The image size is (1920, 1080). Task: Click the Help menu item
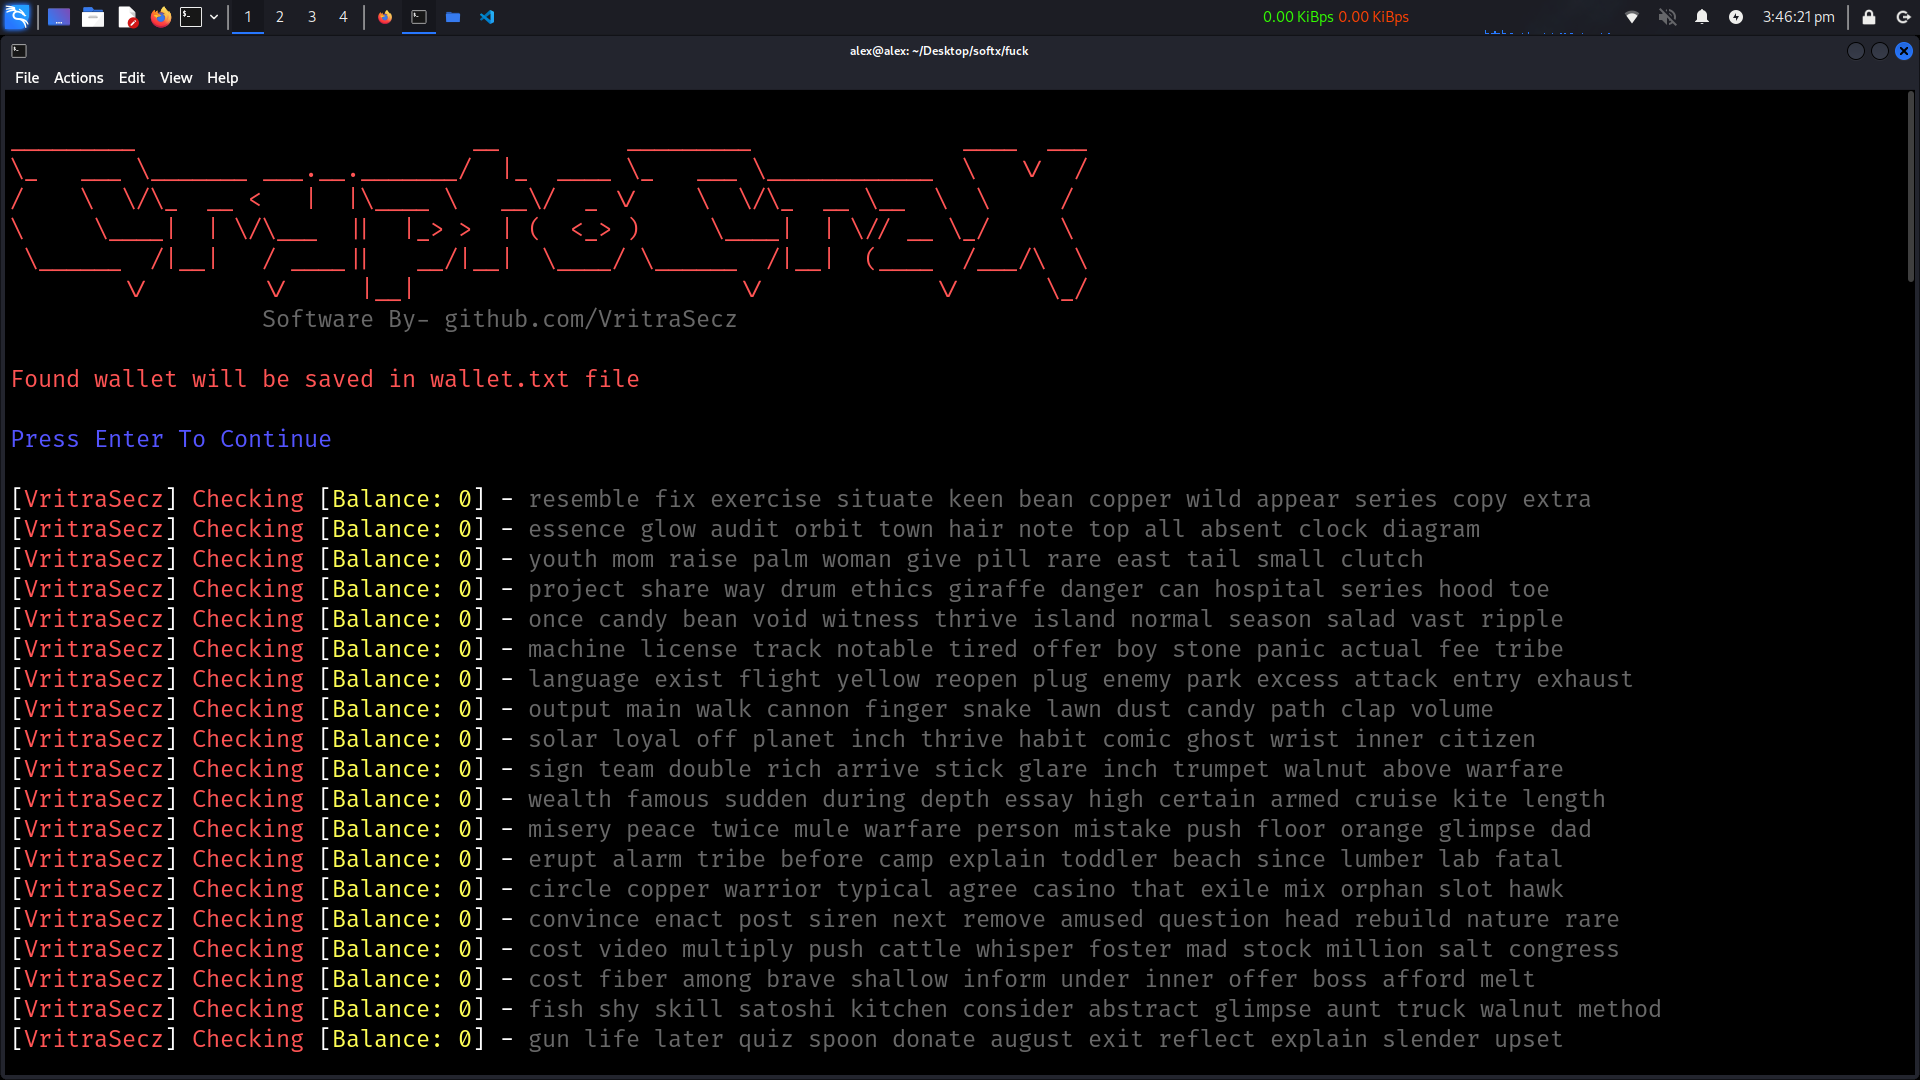[222, 76]
